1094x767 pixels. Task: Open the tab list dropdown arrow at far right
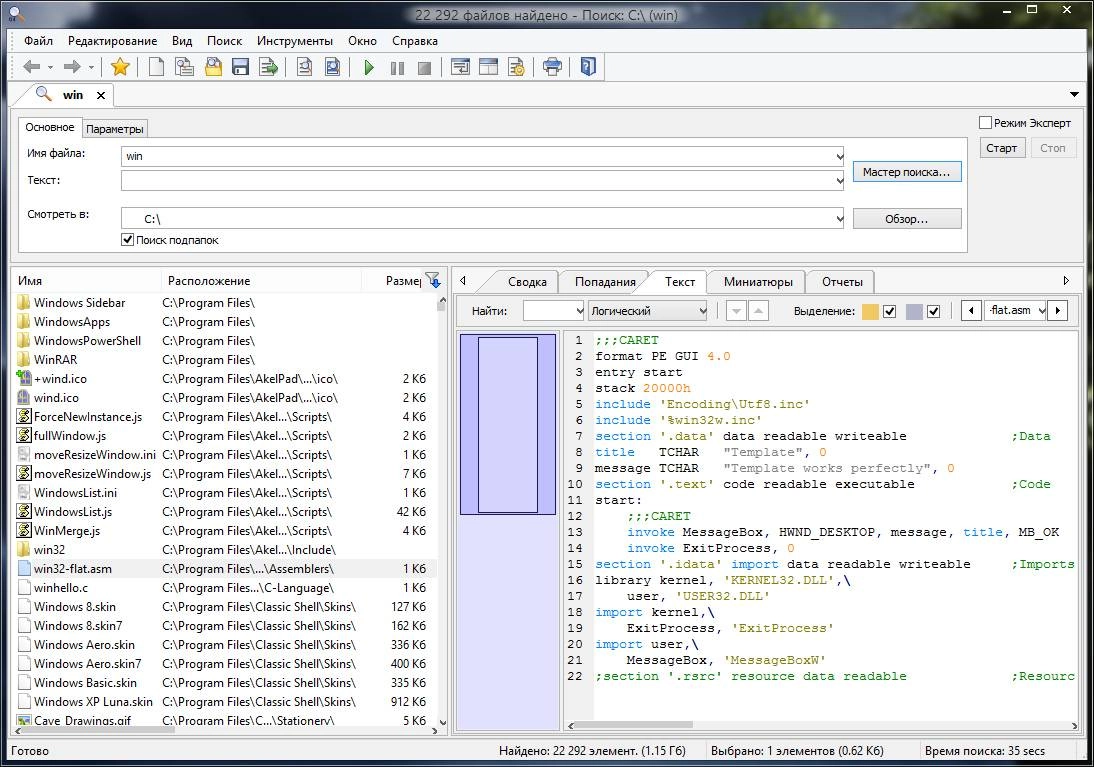click(x=1074, y=95)
